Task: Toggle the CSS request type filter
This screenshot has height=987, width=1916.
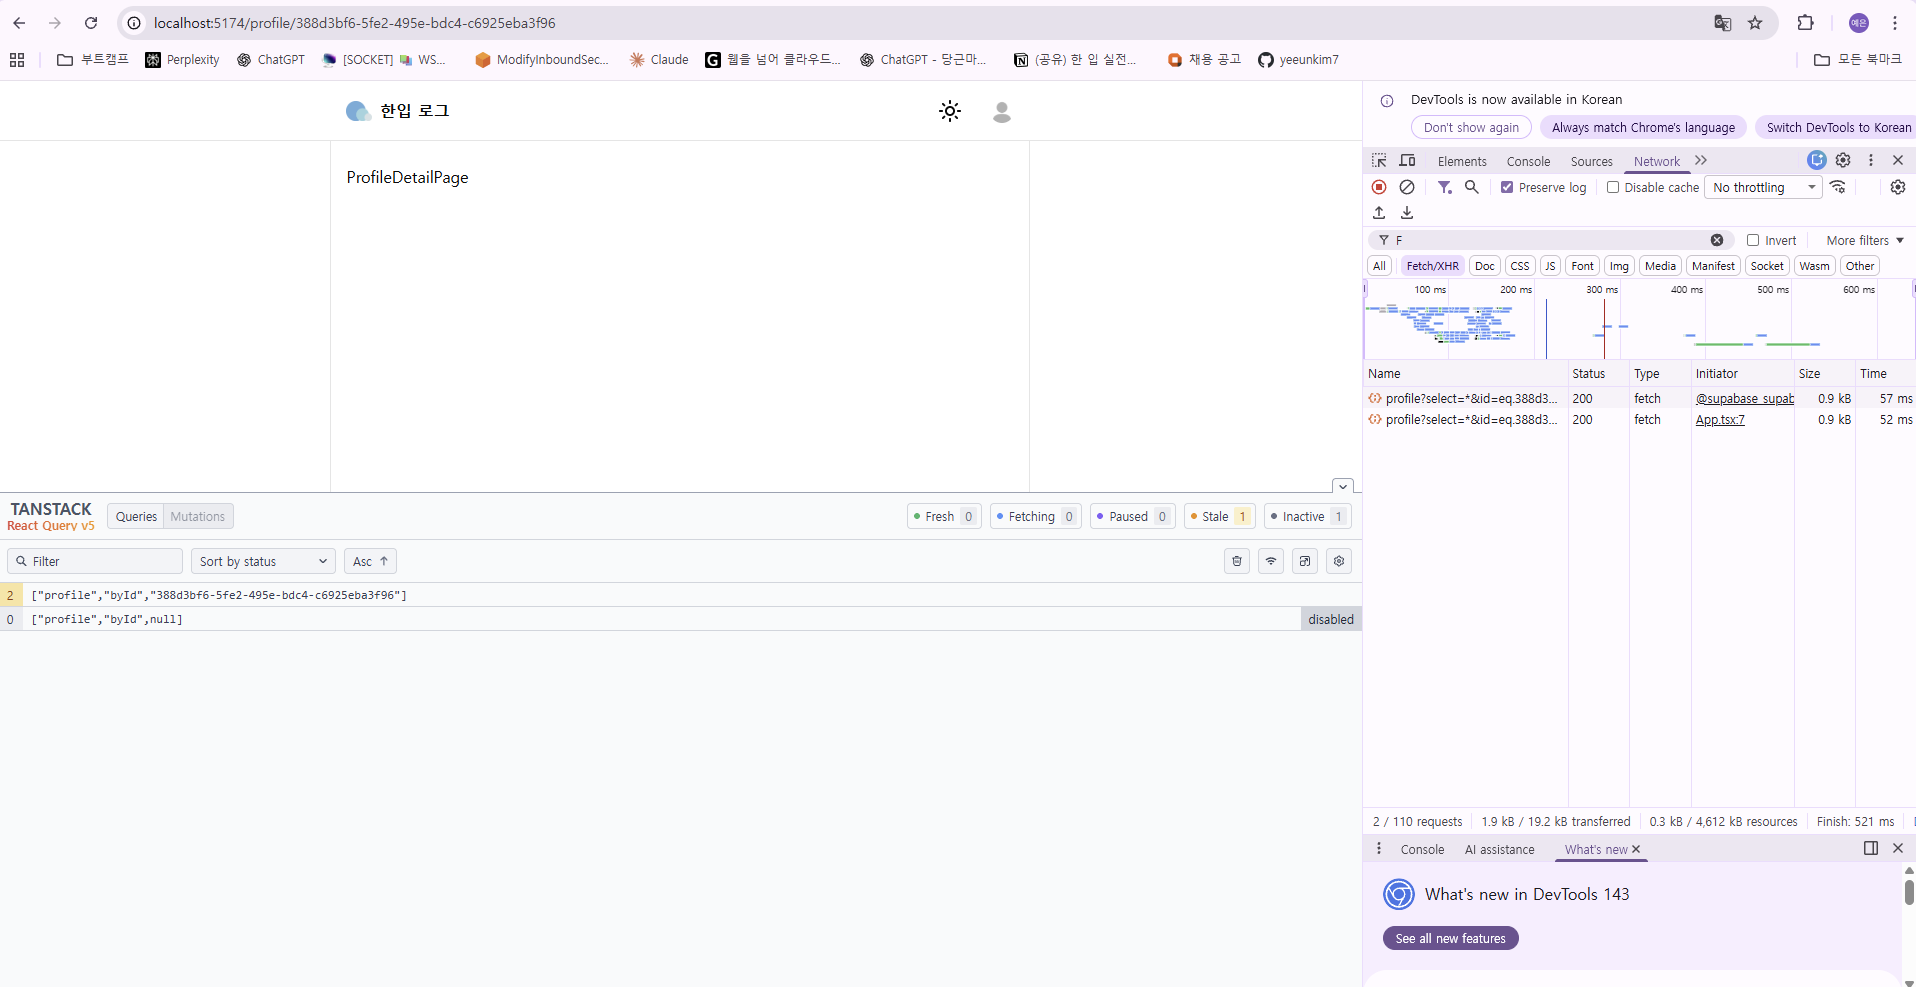Action: (x=1520, y=266)
